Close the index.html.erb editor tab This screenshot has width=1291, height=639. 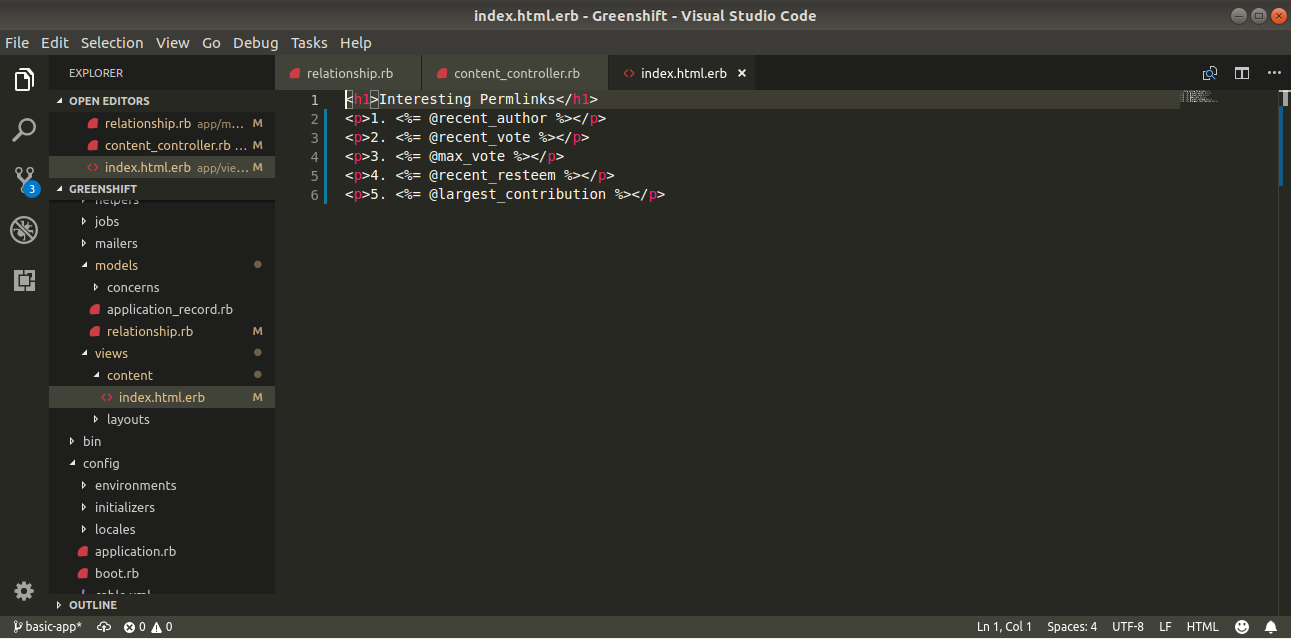[742, 73]
